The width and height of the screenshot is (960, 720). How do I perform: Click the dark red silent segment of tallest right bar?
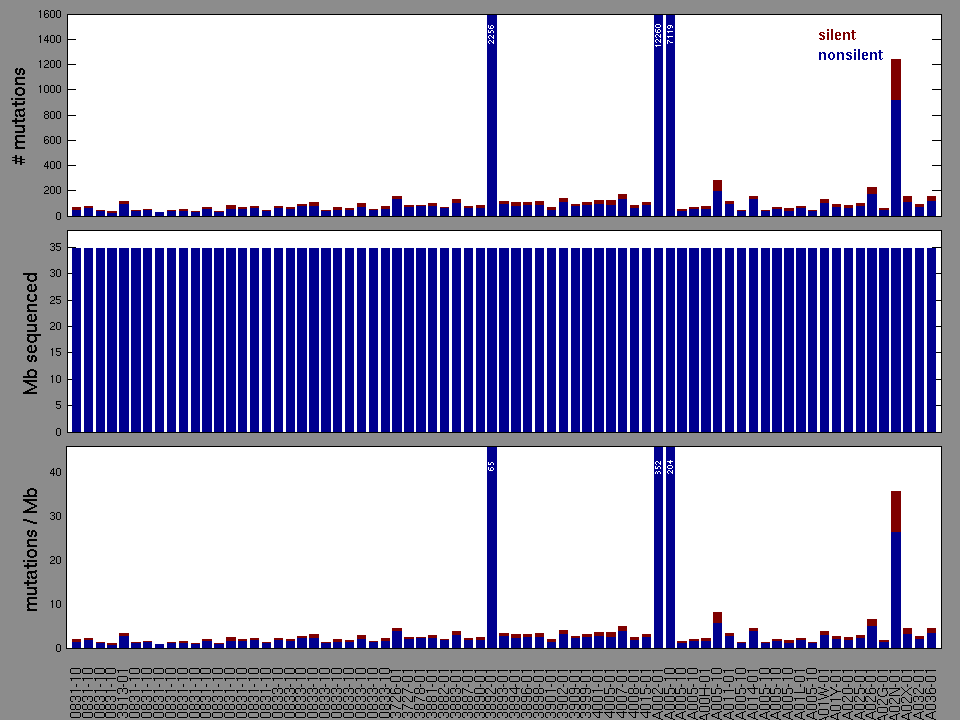tap(896, 79)
